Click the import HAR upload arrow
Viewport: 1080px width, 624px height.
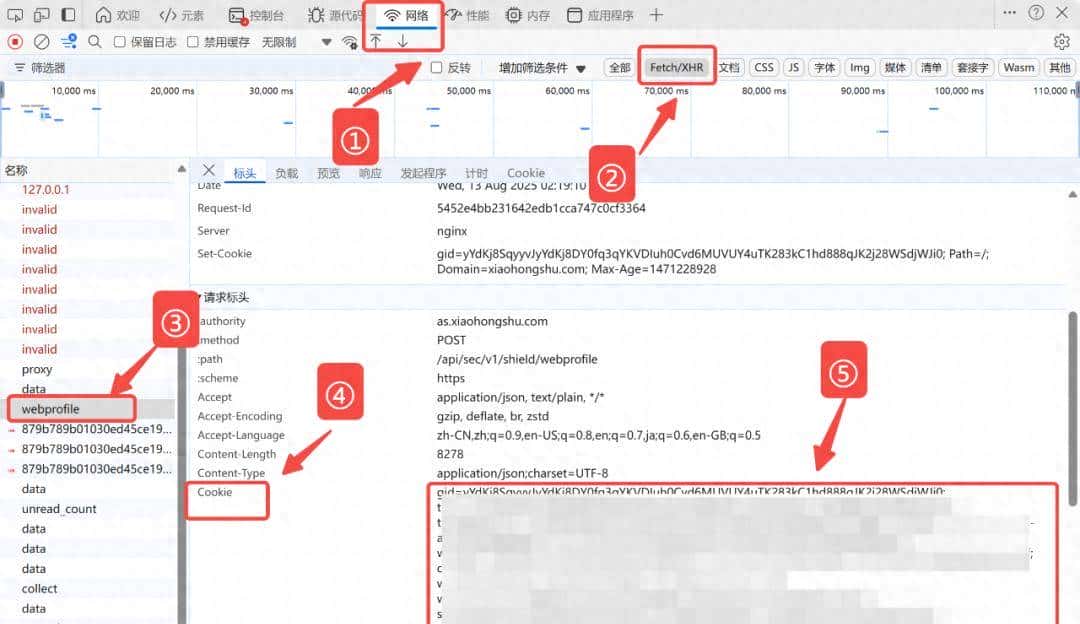376,41
